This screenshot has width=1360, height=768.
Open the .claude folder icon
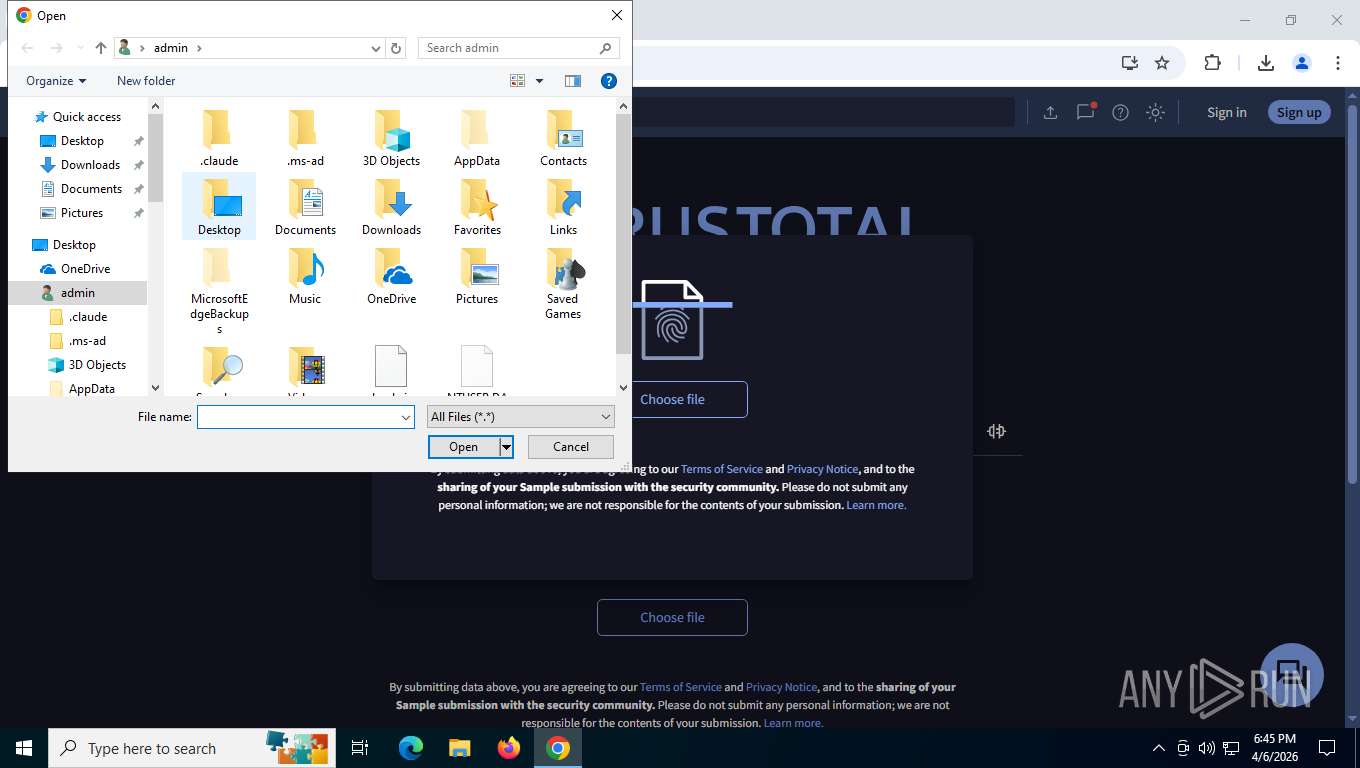tap(217, 130)
